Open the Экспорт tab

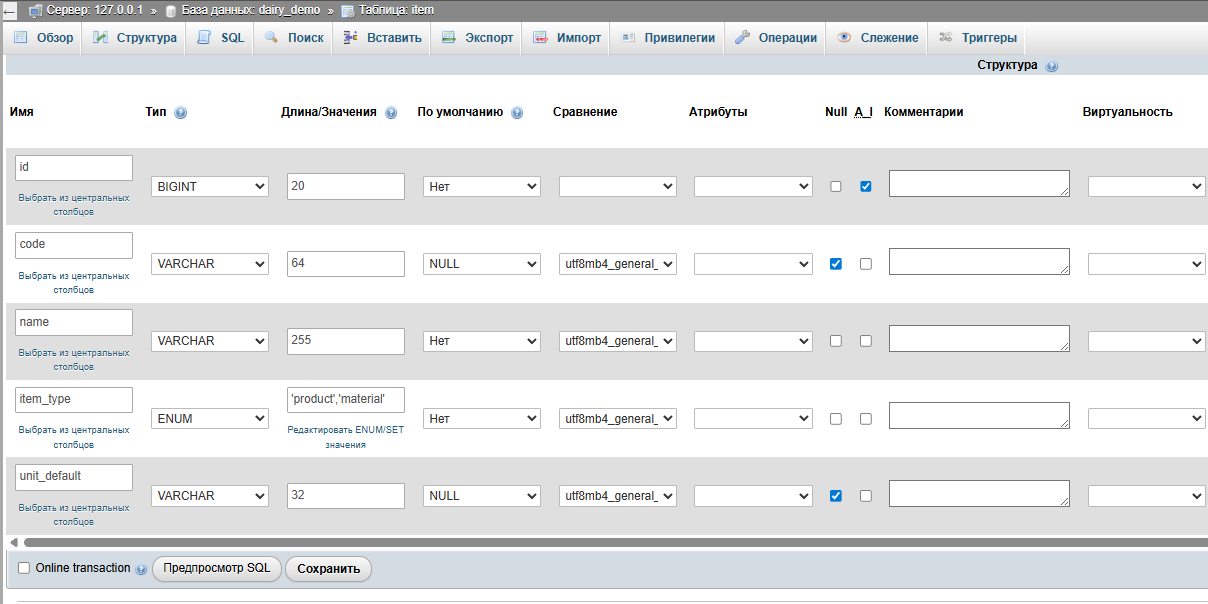pyautogui.click(x=477, y=38)
